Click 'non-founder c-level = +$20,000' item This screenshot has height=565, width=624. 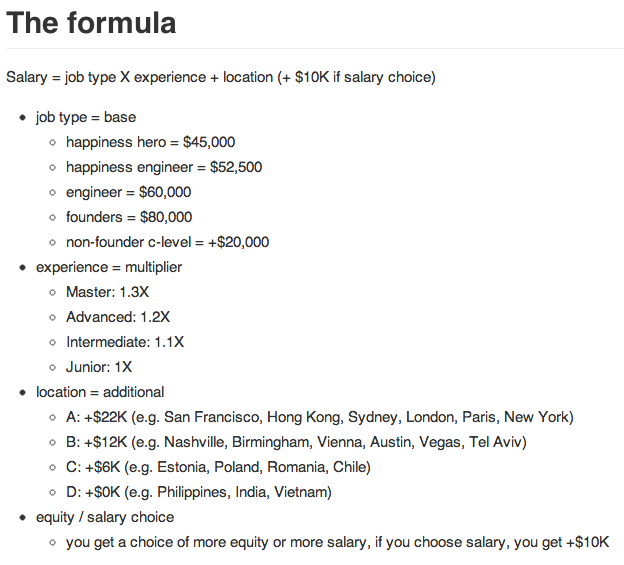tap(168, 242)
